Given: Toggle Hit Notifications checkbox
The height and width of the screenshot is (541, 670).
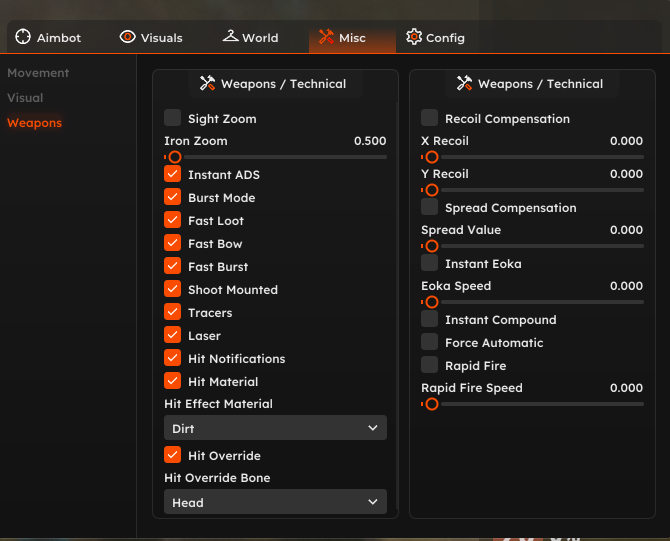Looking at the screenshot, I should tap(173, 358).
